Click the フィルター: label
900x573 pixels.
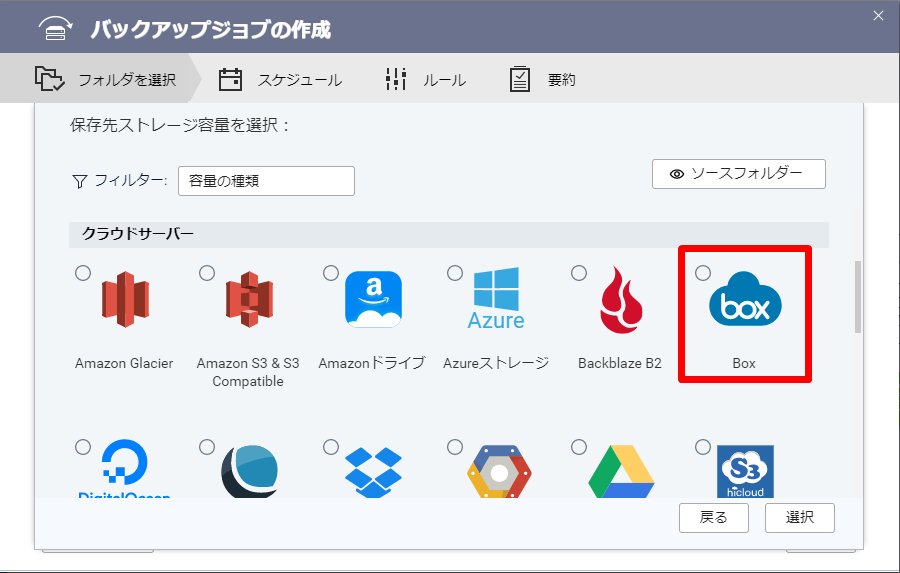[x=130, y=181]
